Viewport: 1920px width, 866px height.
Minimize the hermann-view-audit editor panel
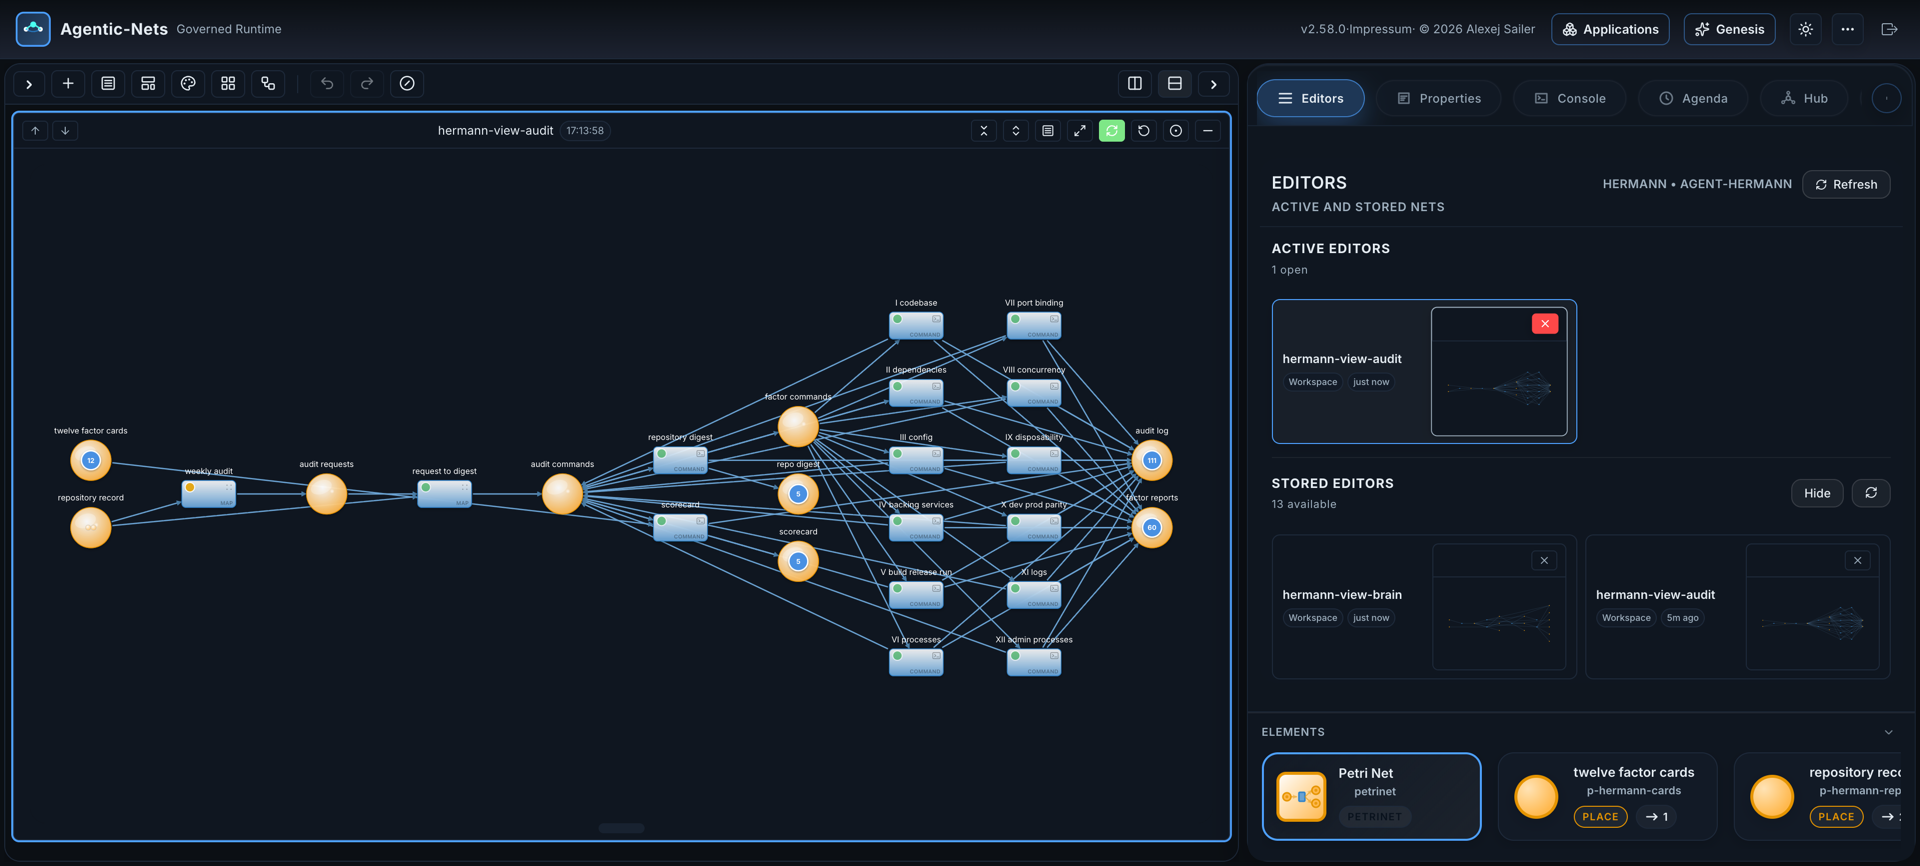(1208, 131)
